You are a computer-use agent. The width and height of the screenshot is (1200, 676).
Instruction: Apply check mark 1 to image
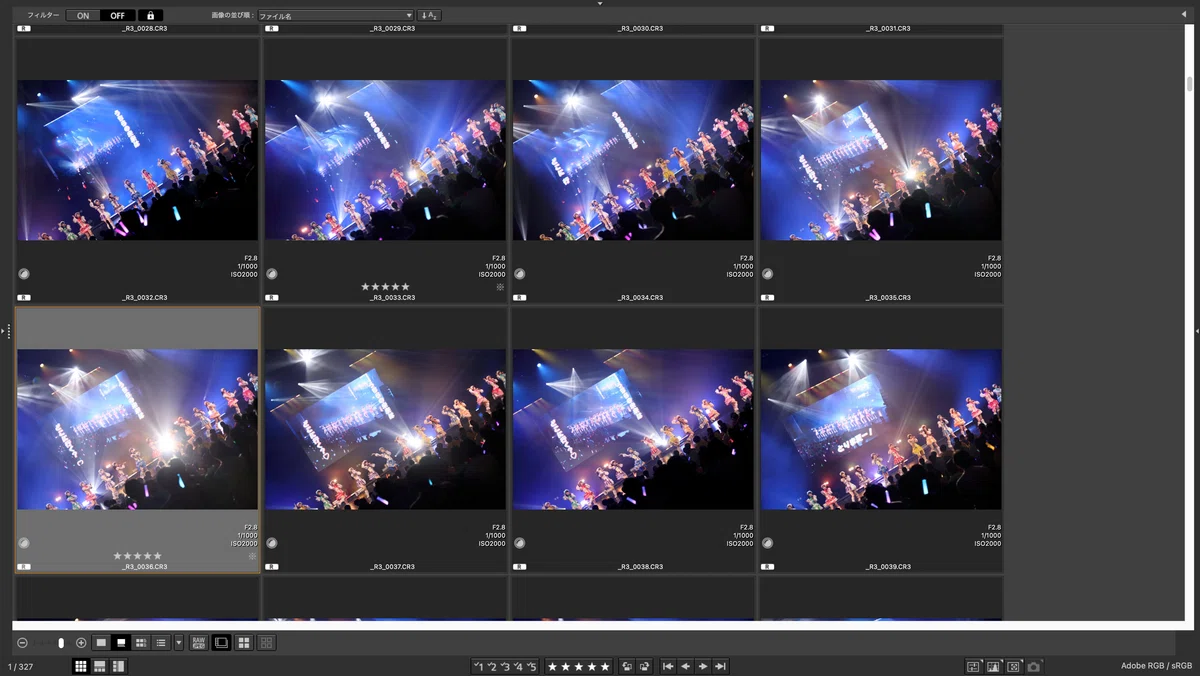pos(478,666)
